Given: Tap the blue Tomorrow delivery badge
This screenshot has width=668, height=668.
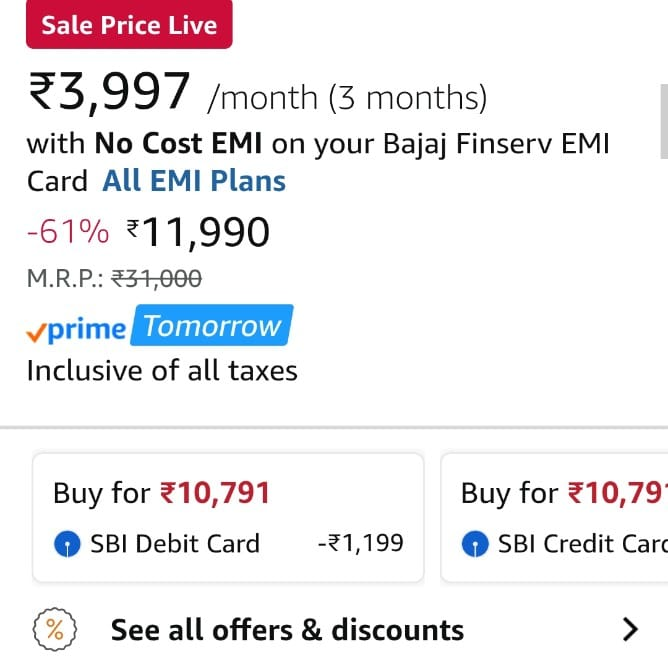Looking at the screenshot, I should point(213,326).
